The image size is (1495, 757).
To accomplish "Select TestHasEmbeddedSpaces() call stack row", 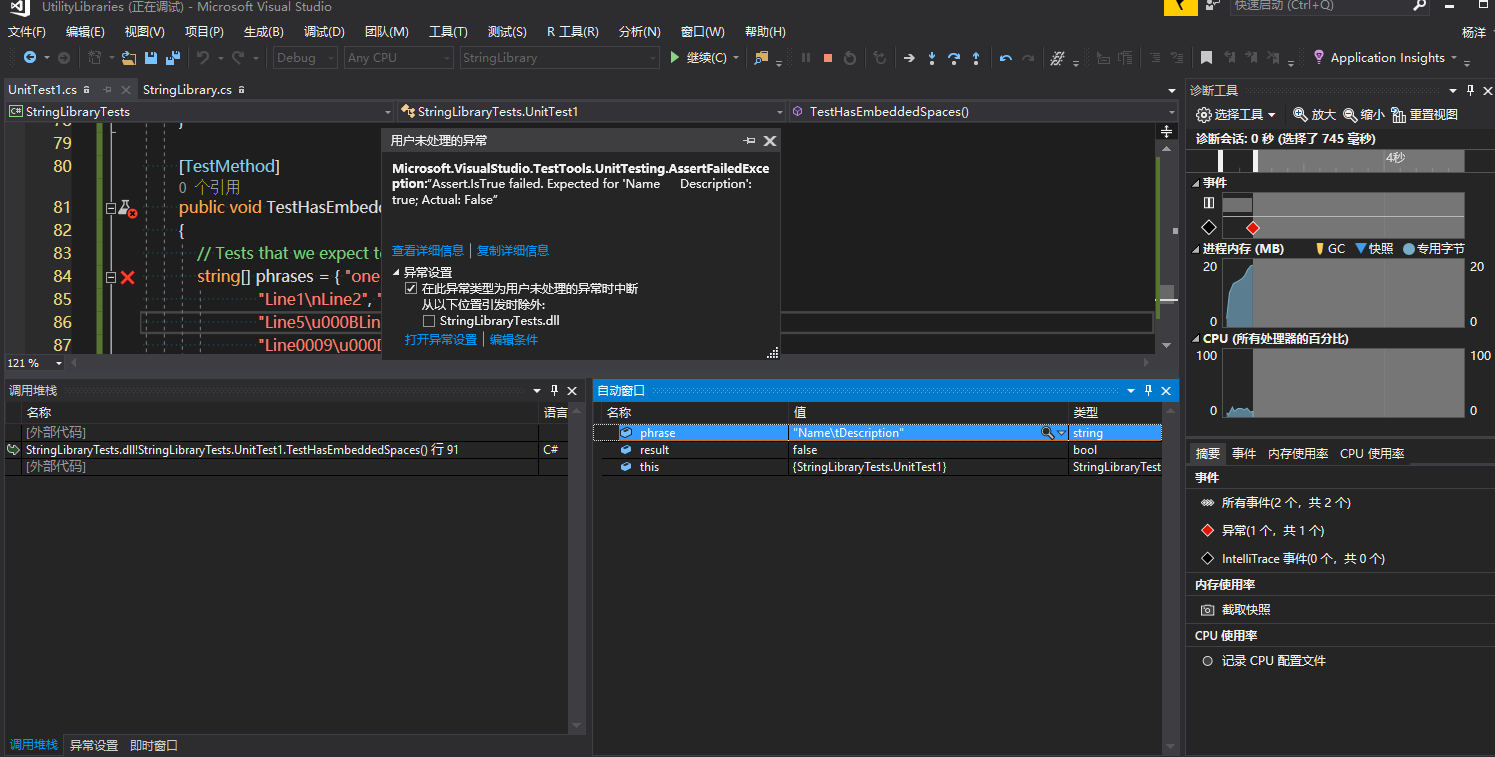I will tap(286, 450).
